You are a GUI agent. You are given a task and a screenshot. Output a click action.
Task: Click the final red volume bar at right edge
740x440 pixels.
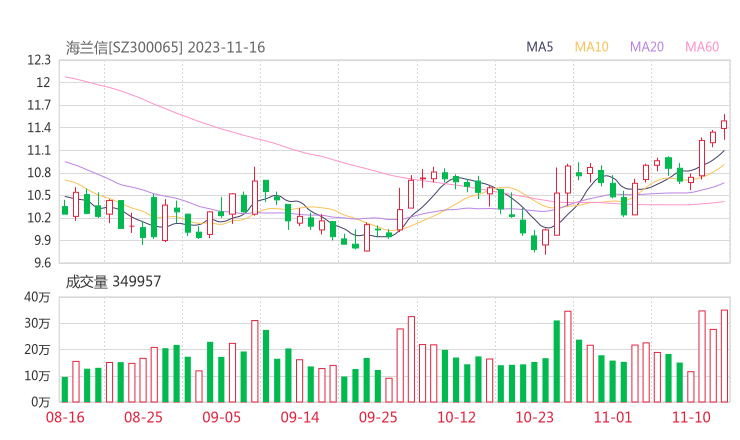(x=724, y=356)
